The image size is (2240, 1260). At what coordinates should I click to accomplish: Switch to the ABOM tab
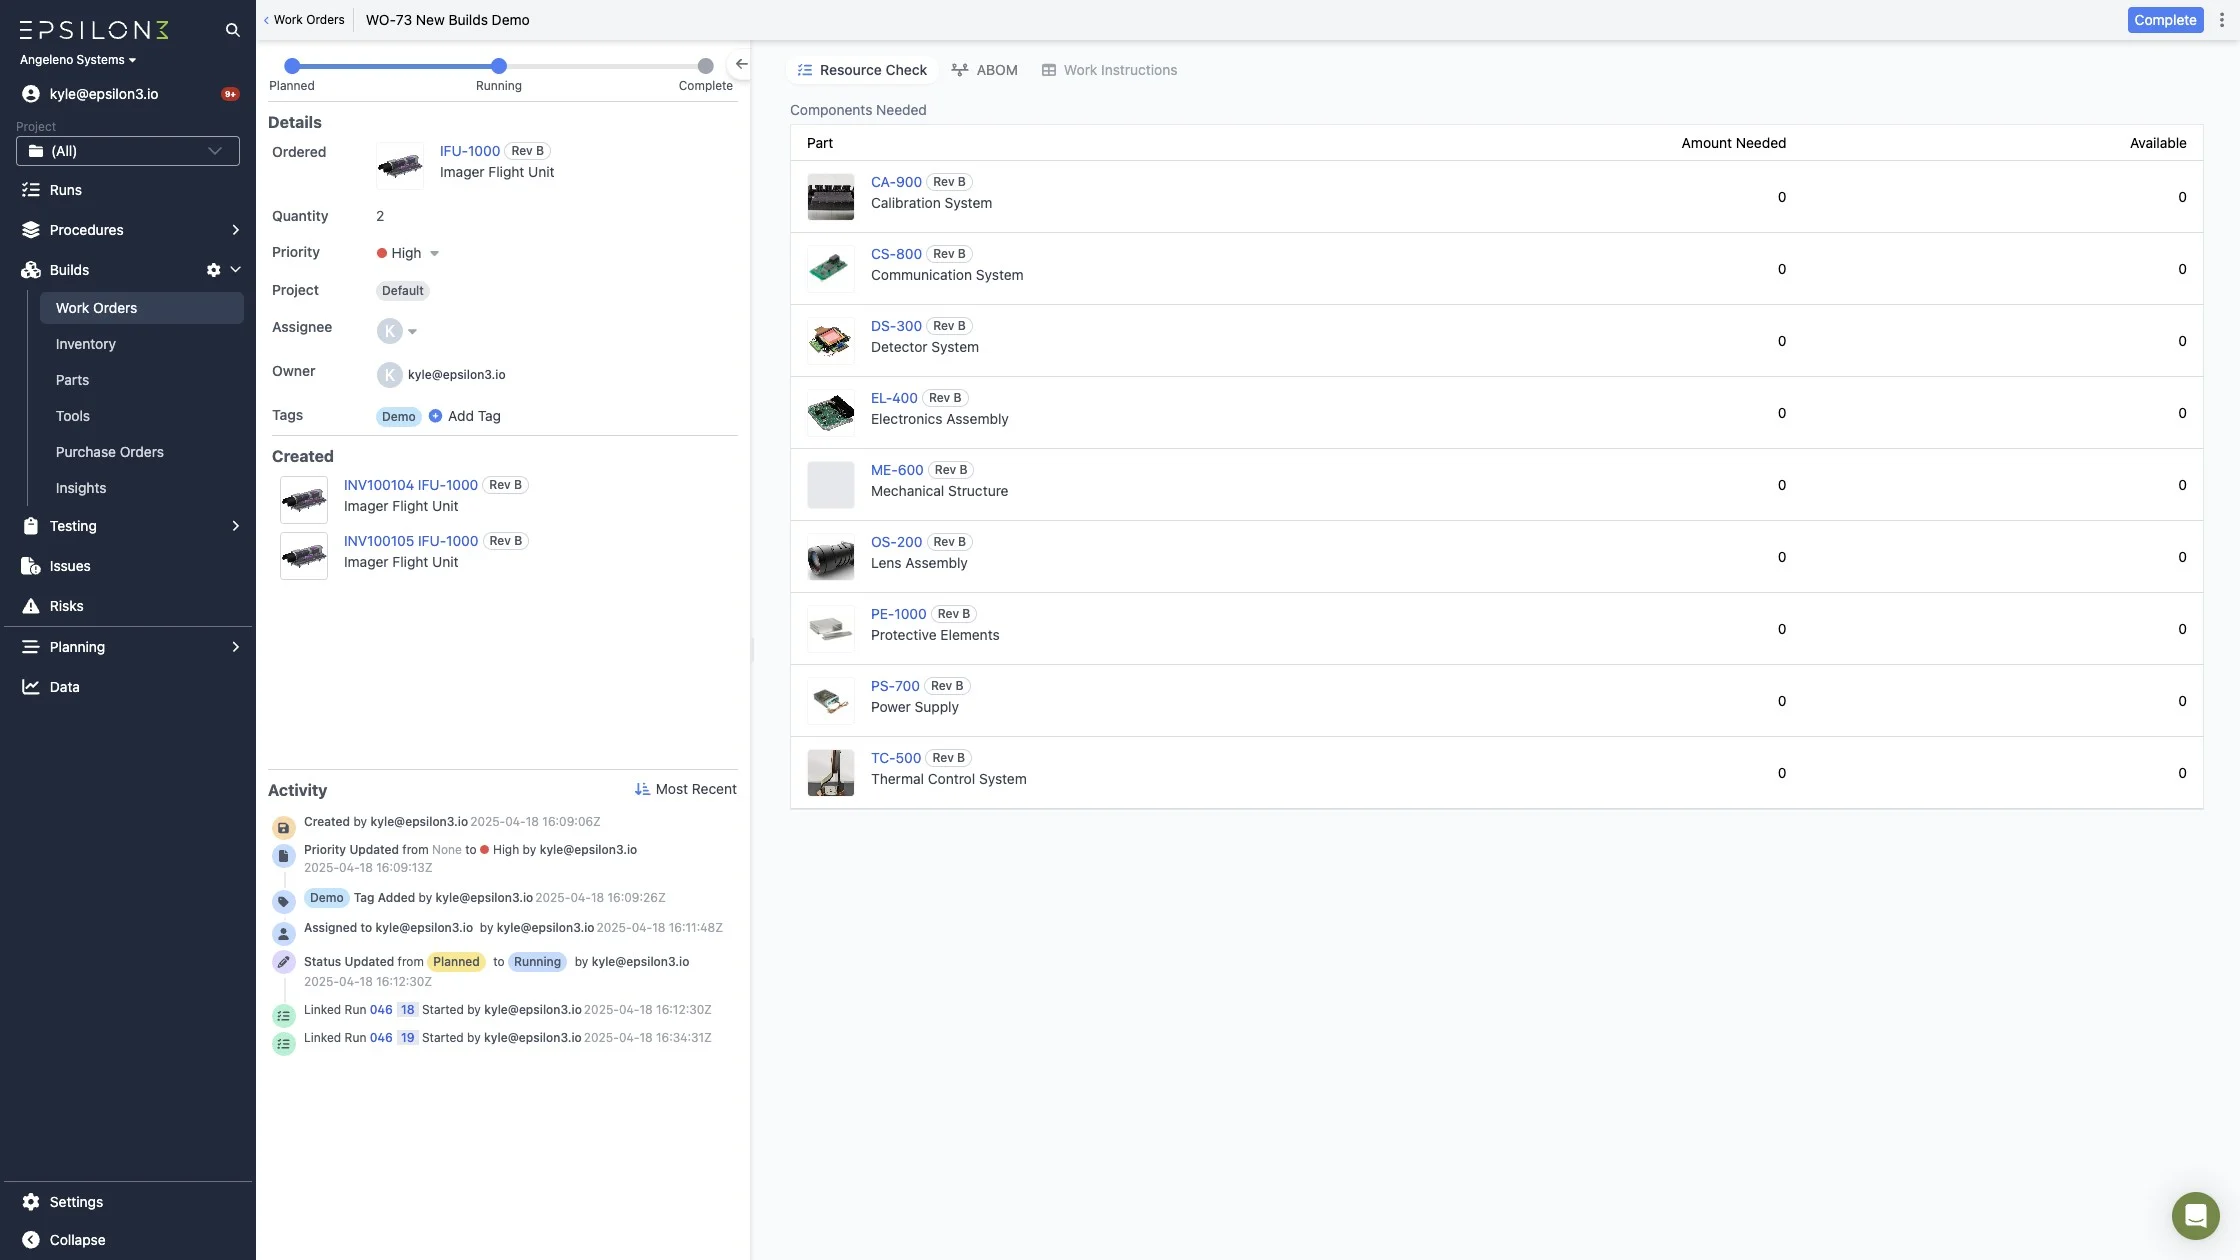pyautogui.click(x=984, y=70)
